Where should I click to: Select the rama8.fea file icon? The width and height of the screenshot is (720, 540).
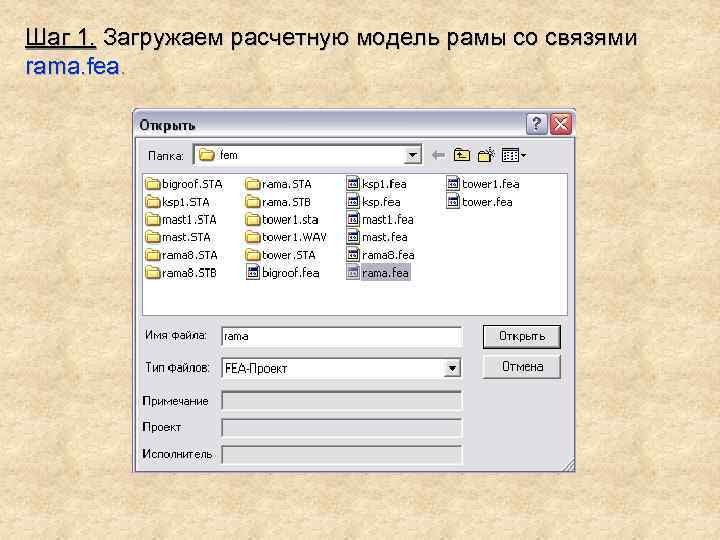click(353, 254)
